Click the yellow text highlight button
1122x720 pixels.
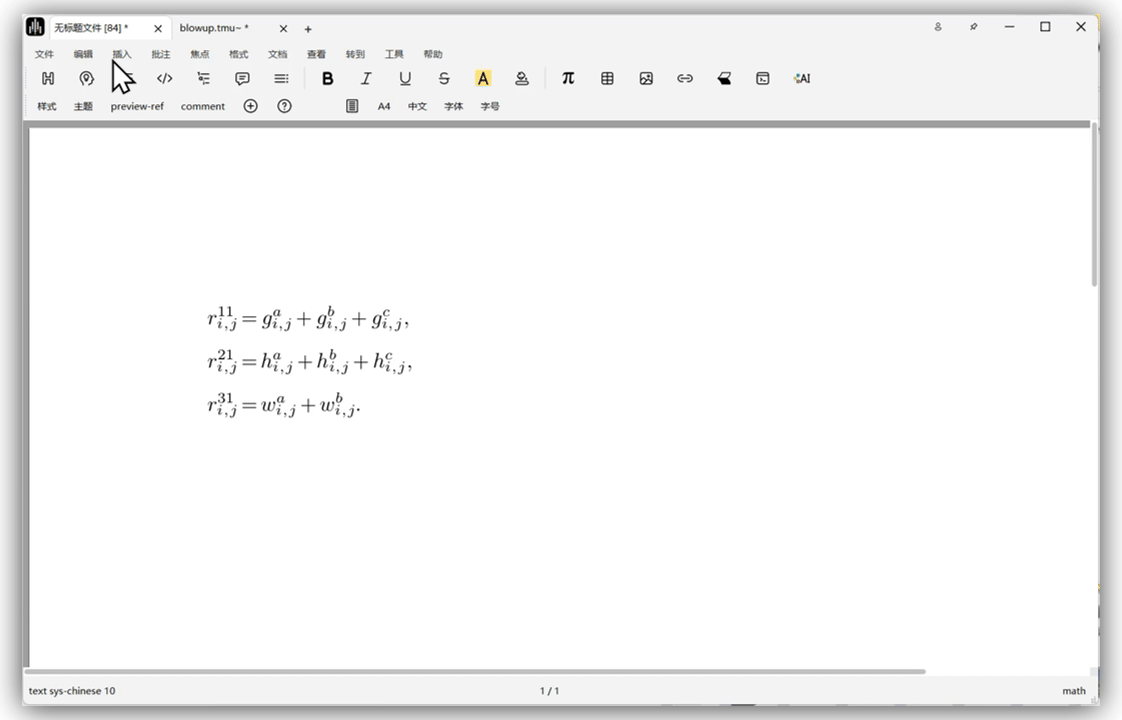[483, 78]
